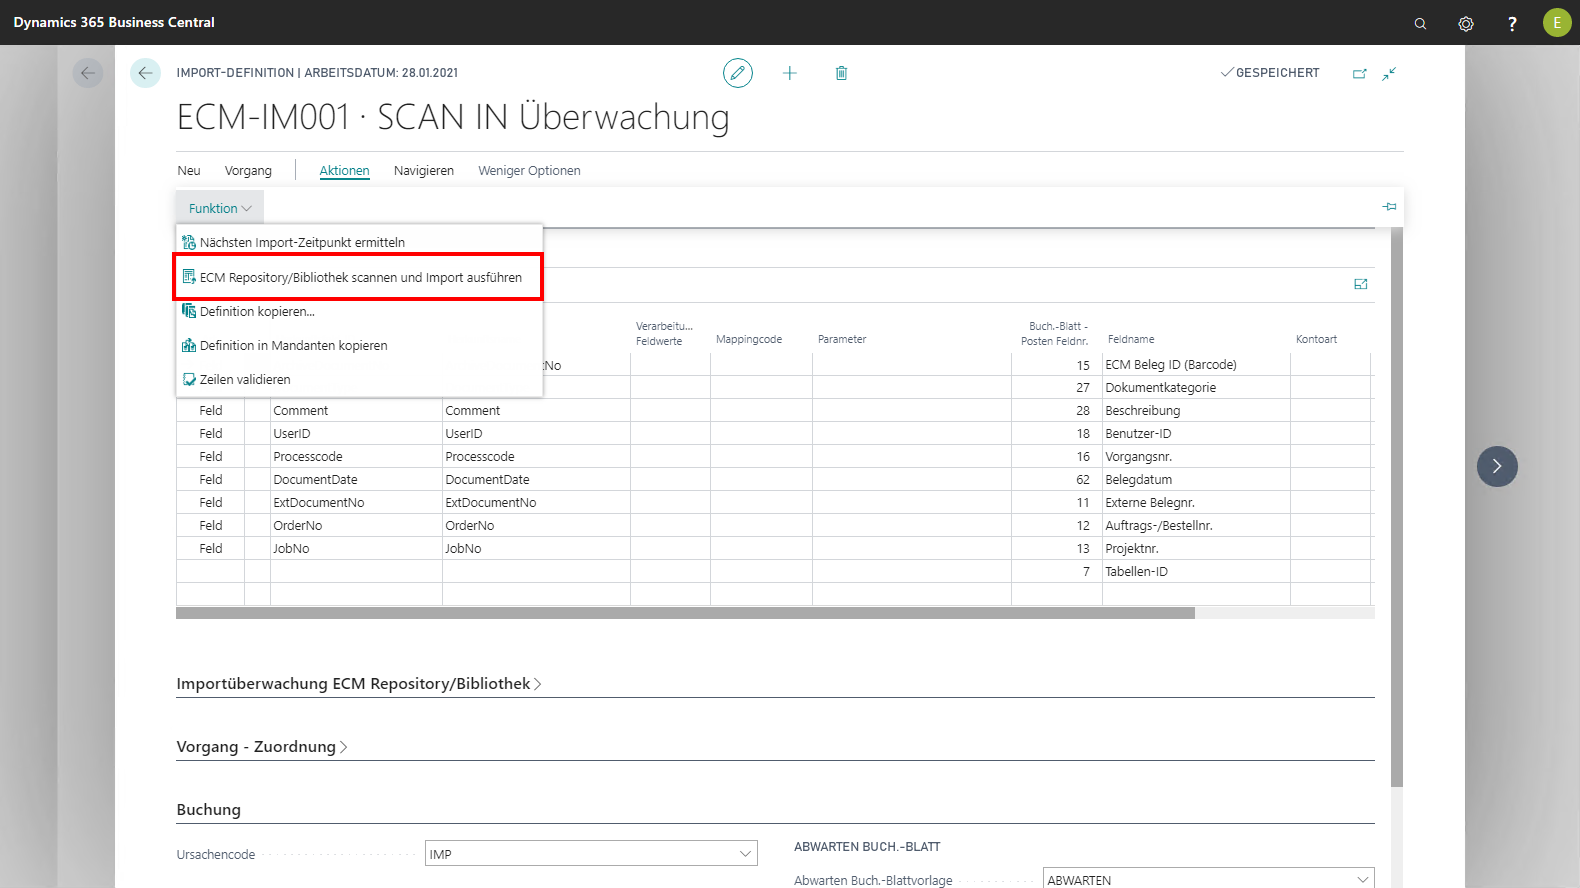
Task: Open the settings gear icon
Action: 1466,23
